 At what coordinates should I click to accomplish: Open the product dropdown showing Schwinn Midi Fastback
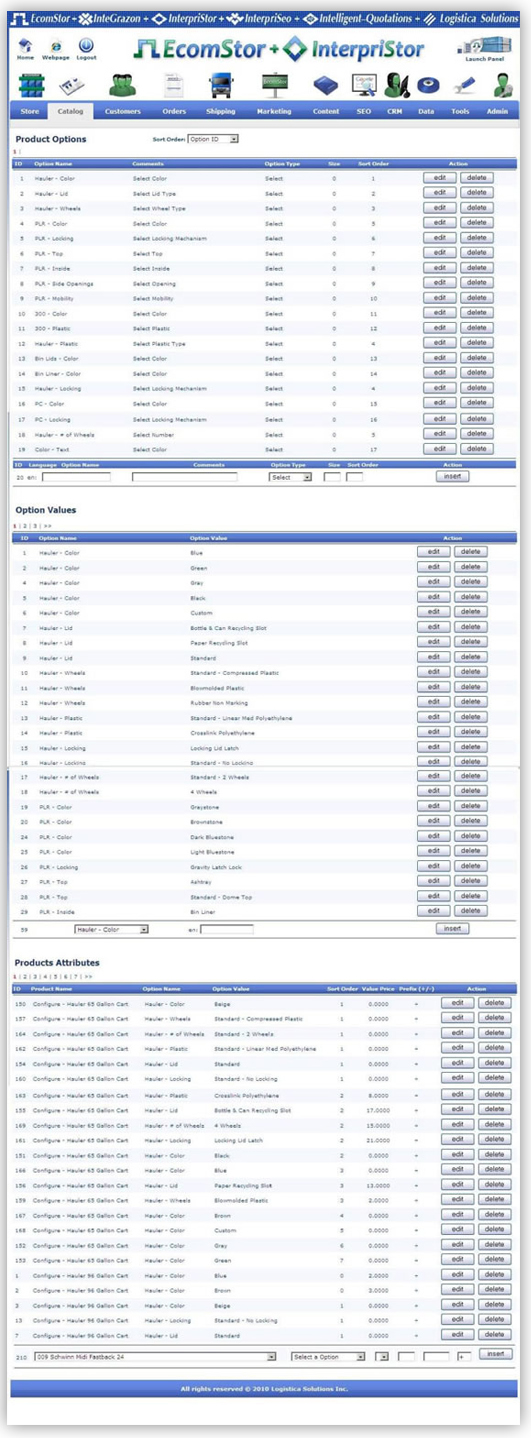tap(154, 1357)
